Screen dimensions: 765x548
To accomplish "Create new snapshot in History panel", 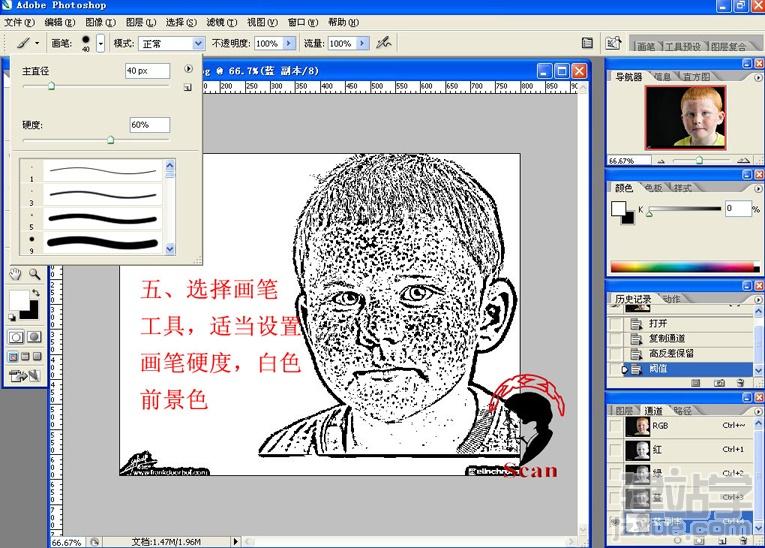I will click(x=719, y=384).
